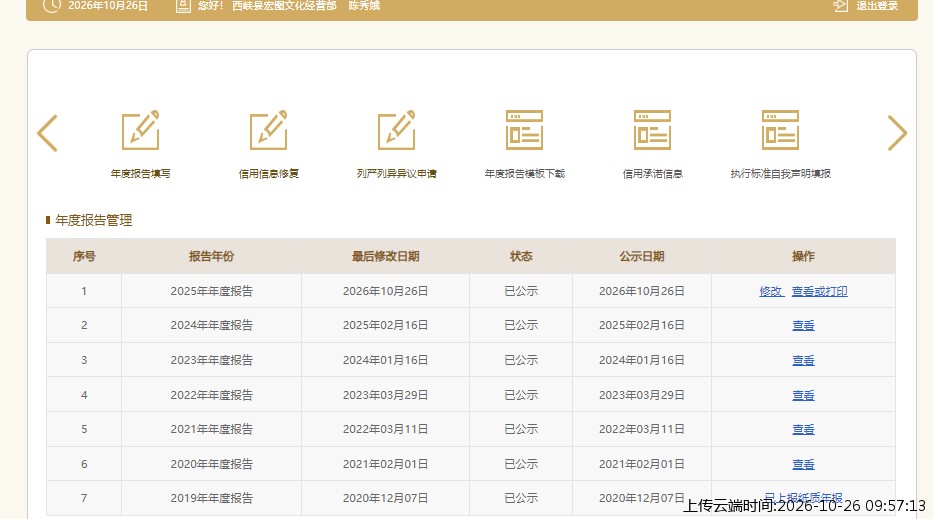Viewport: 933px width, 519px height.
Task: Click last-modified date 2020年12月07日
Action: 386,498
